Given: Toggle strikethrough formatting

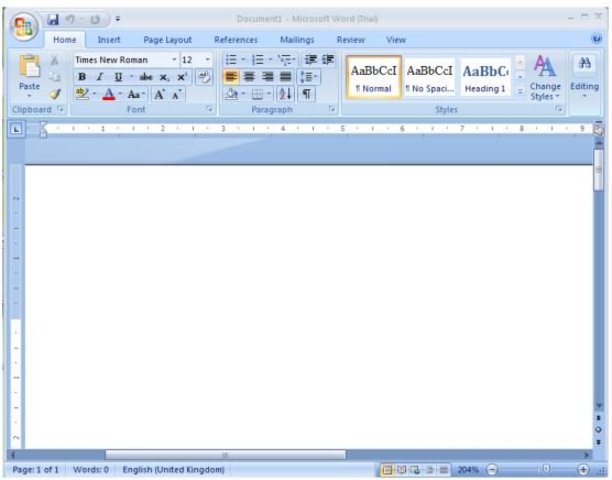Looking at the screenshot, I should (x=146, y=77).
